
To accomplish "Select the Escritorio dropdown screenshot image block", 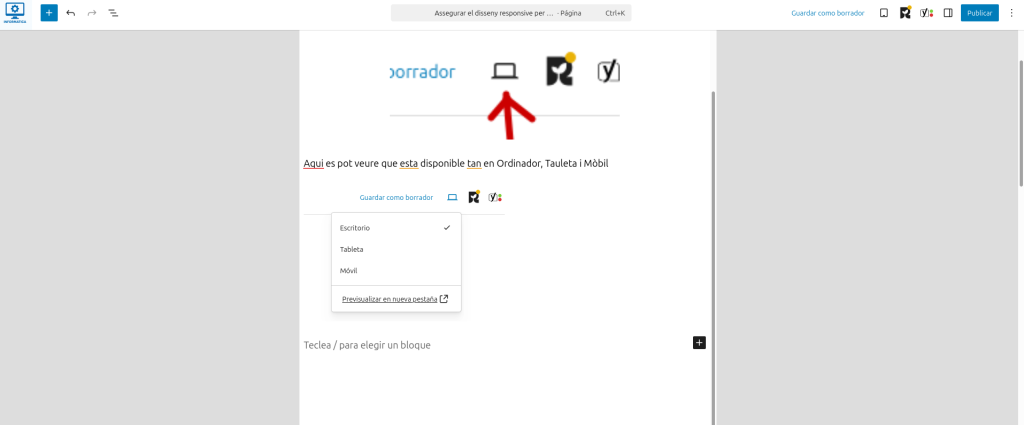I will pyautogui.click(x=404, y=251).
